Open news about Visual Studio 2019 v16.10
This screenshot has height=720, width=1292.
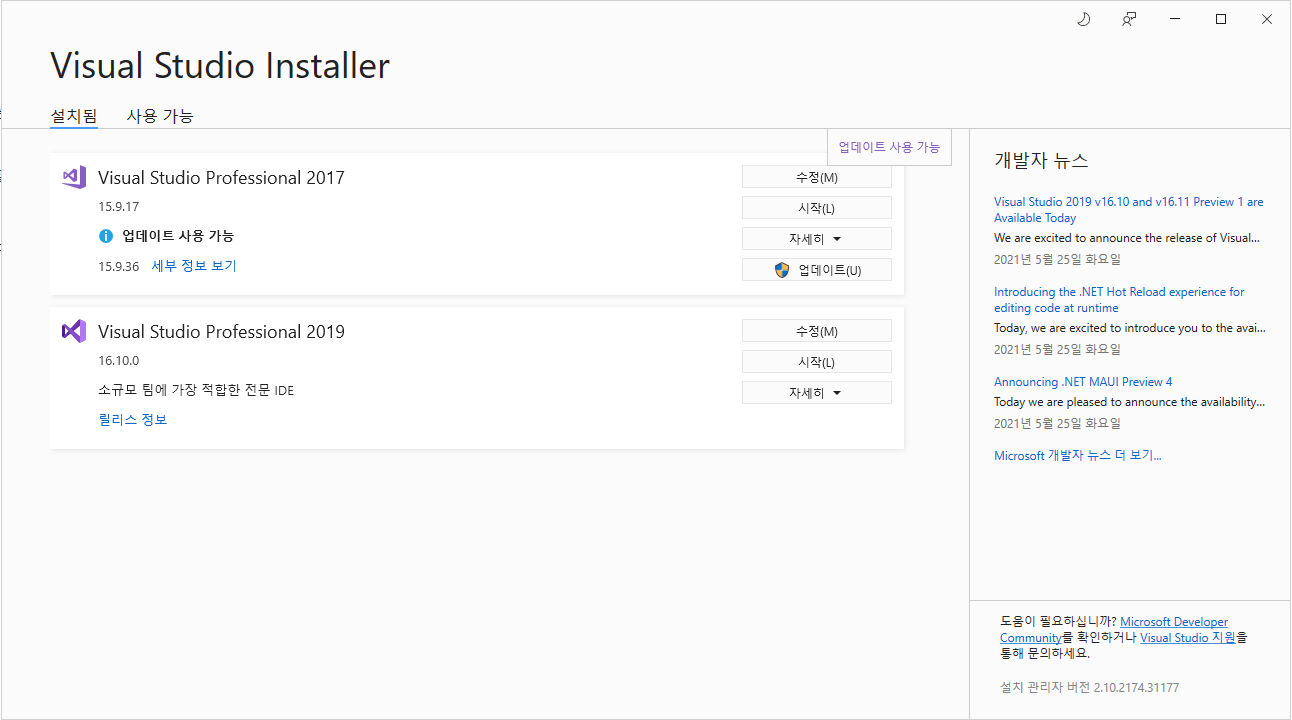1128,210
